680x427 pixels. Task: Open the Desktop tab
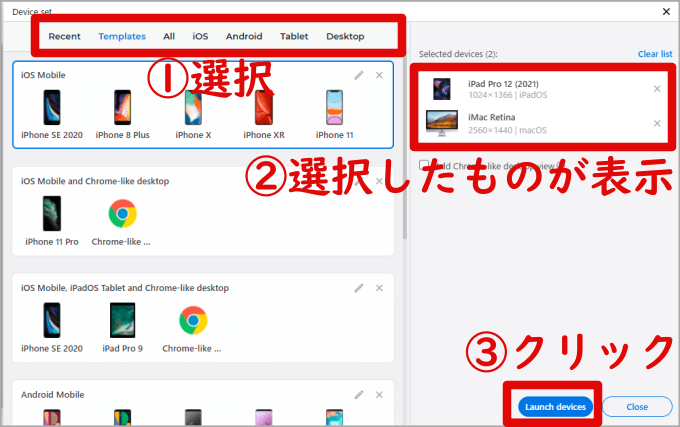click(x=345, y=36)
